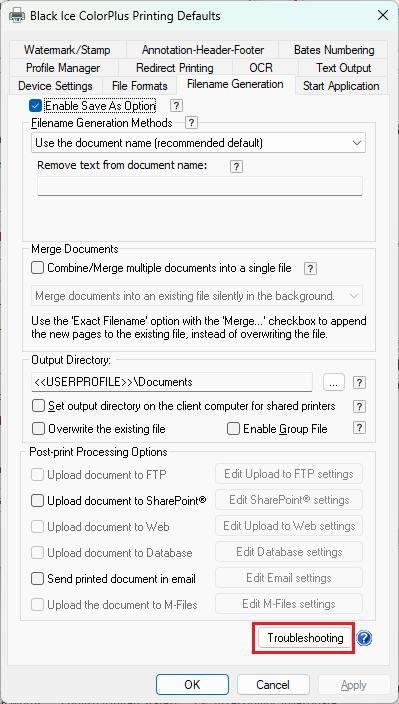Expand the filename generation method dropdown
This screenshot has height=704, width=399.
click(199, 143)
